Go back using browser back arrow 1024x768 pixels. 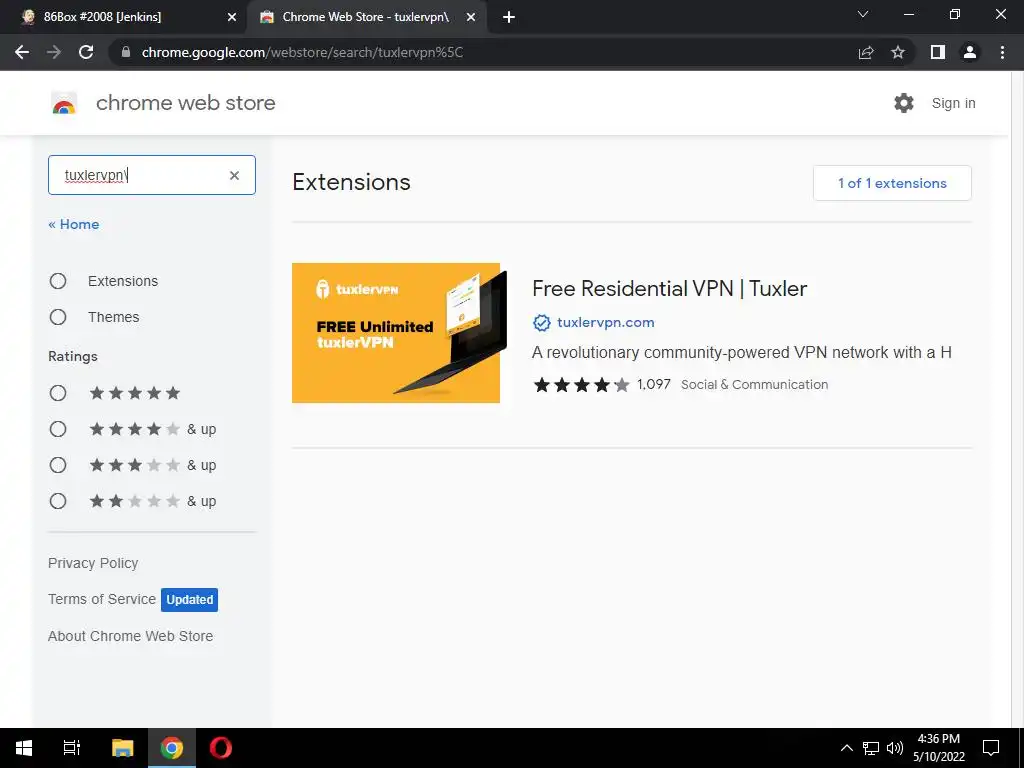(x=22, y=52)
